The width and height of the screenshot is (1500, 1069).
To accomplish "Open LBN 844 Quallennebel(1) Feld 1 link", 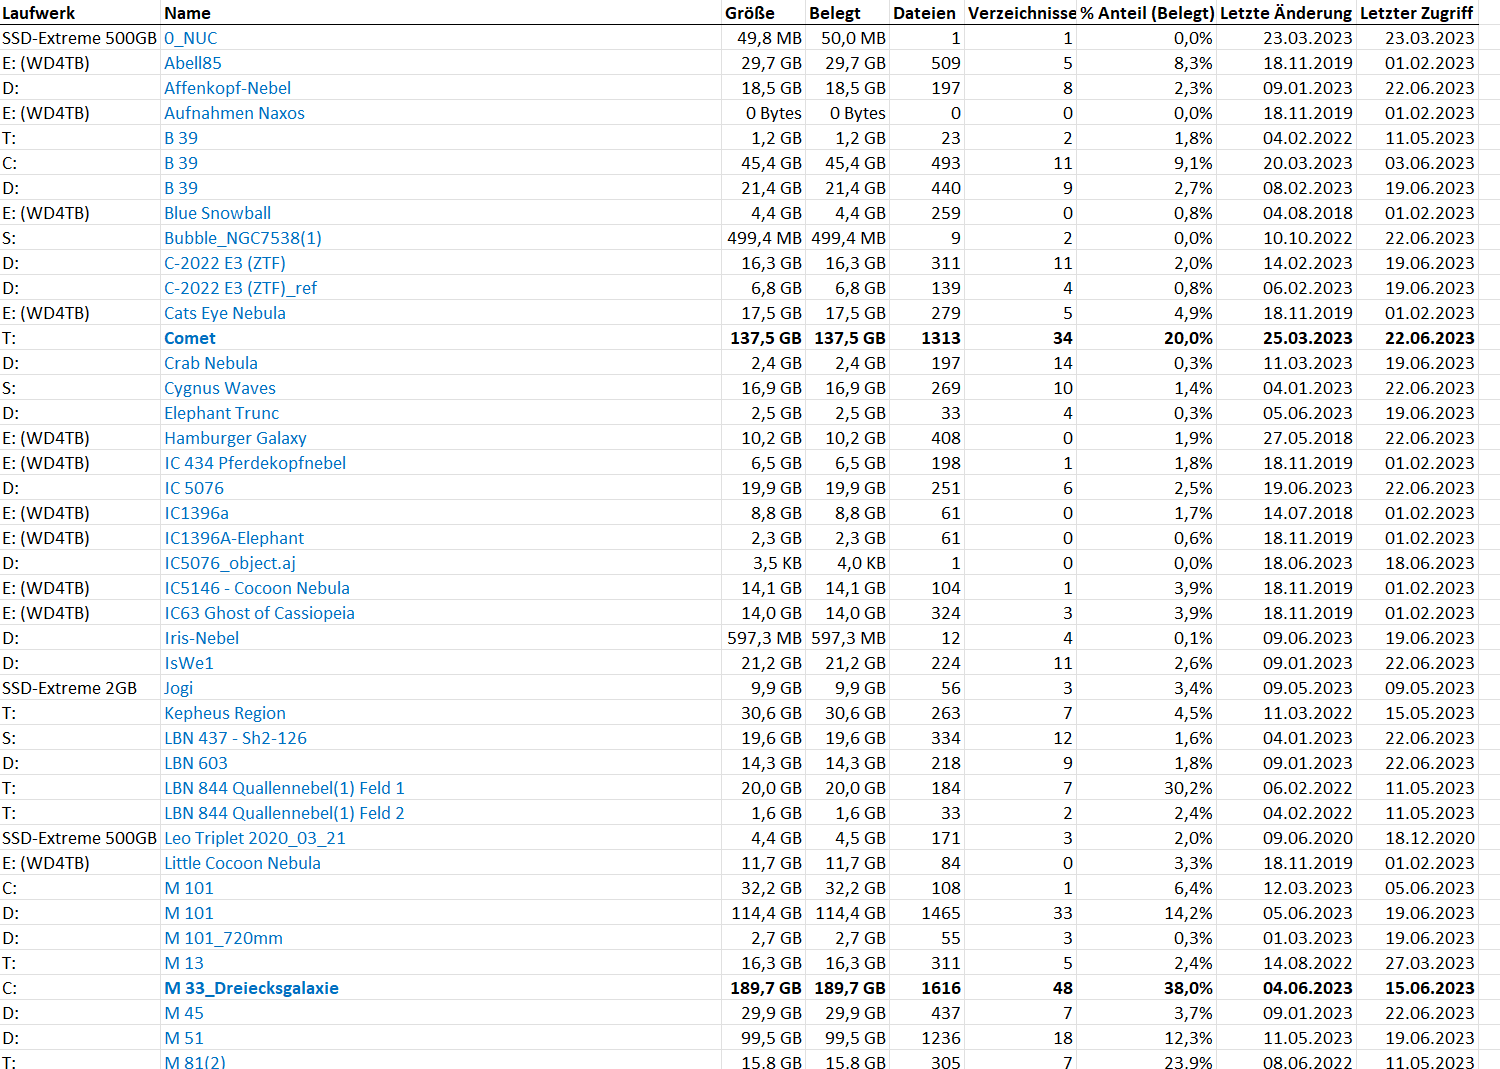I will coord(284,788).
